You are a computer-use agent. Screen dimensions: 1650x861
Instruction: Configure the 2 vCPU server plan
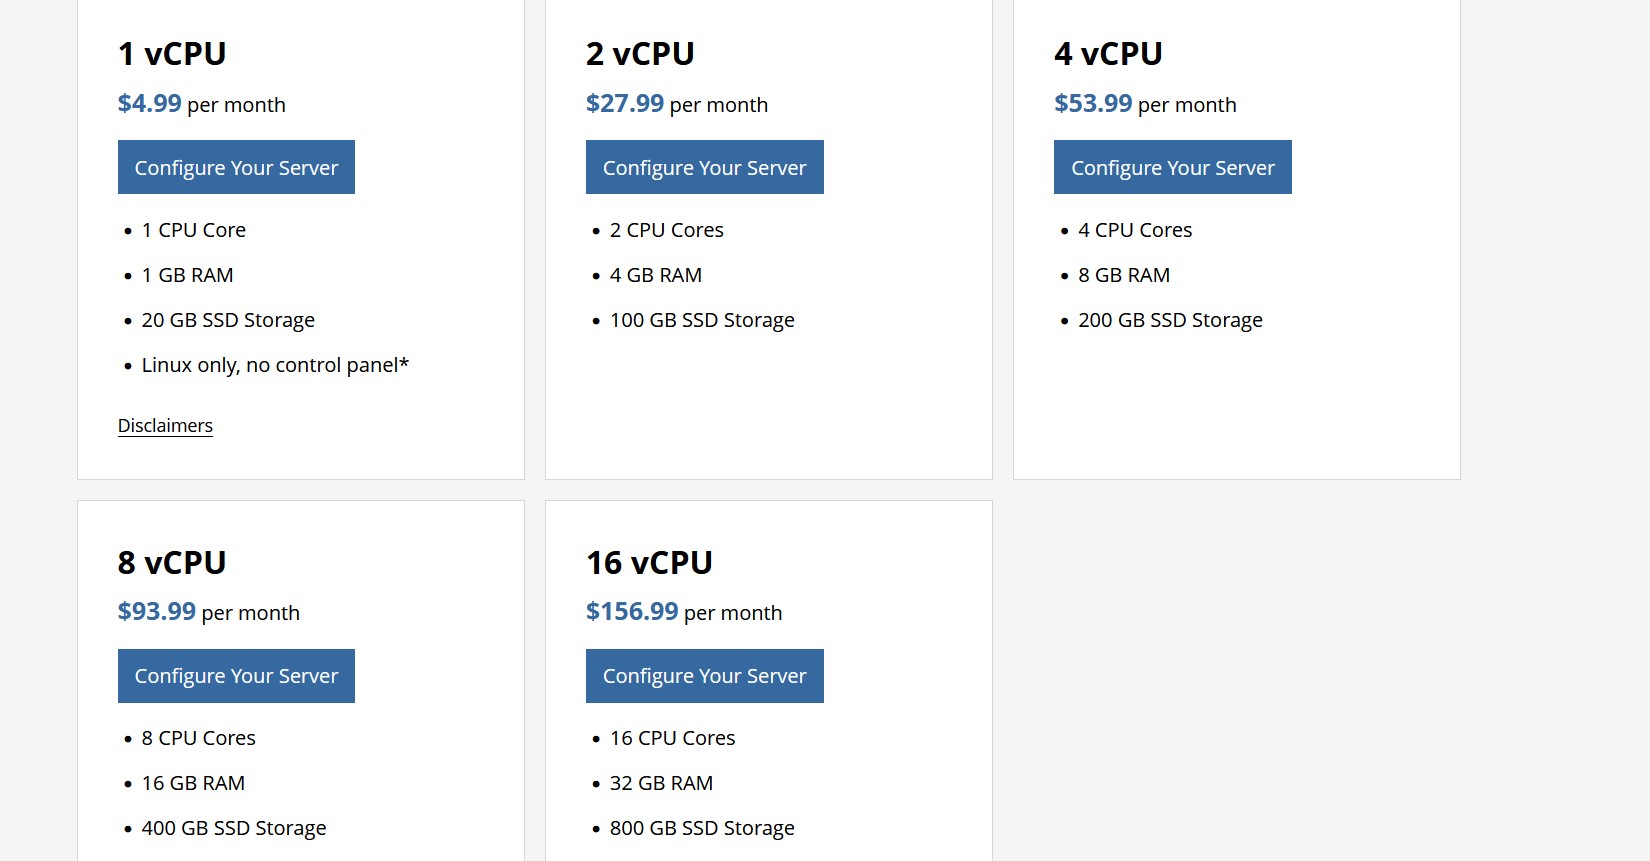pyautogui.click(x=704, y=167)
